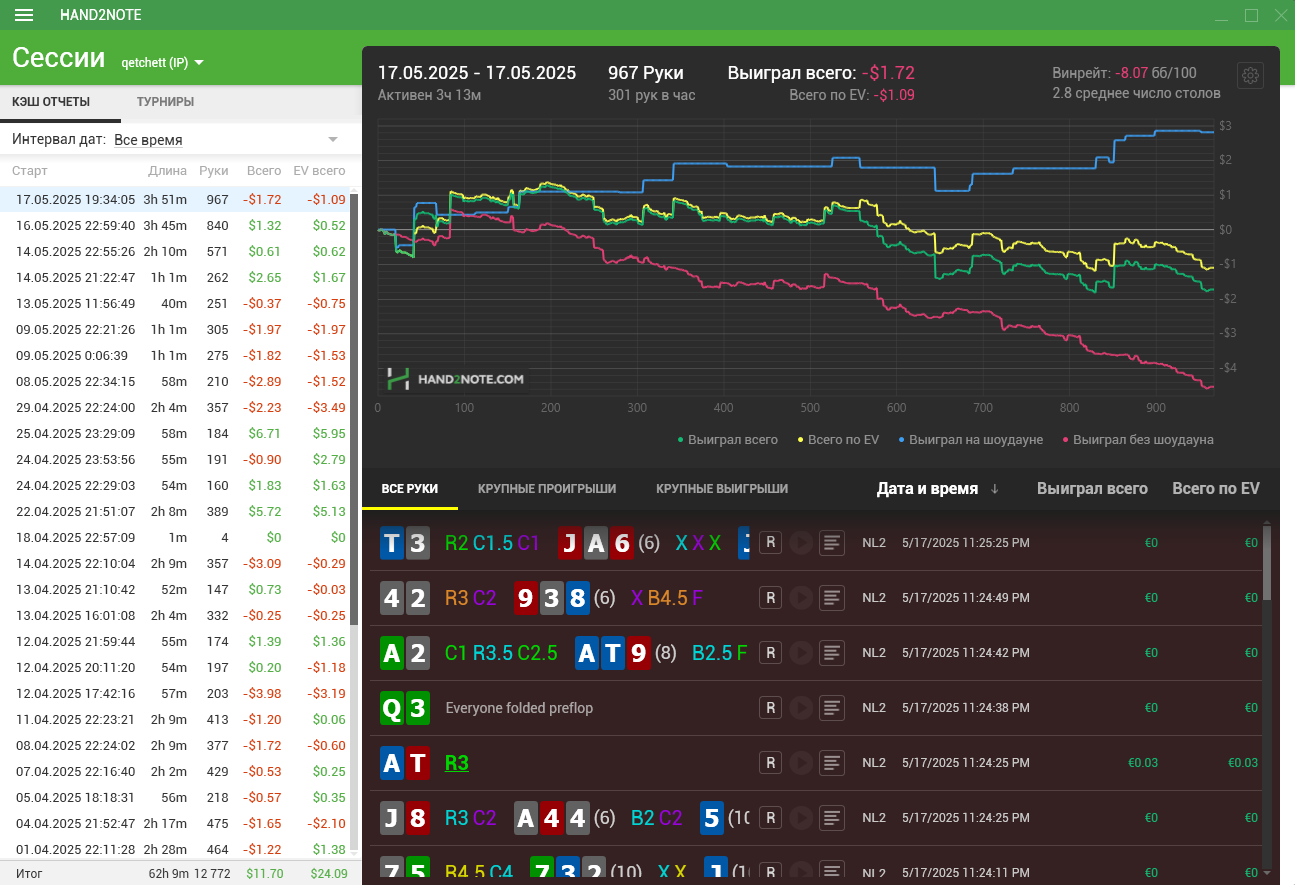Play the J8 hand replay

click(x=800, y=817)
